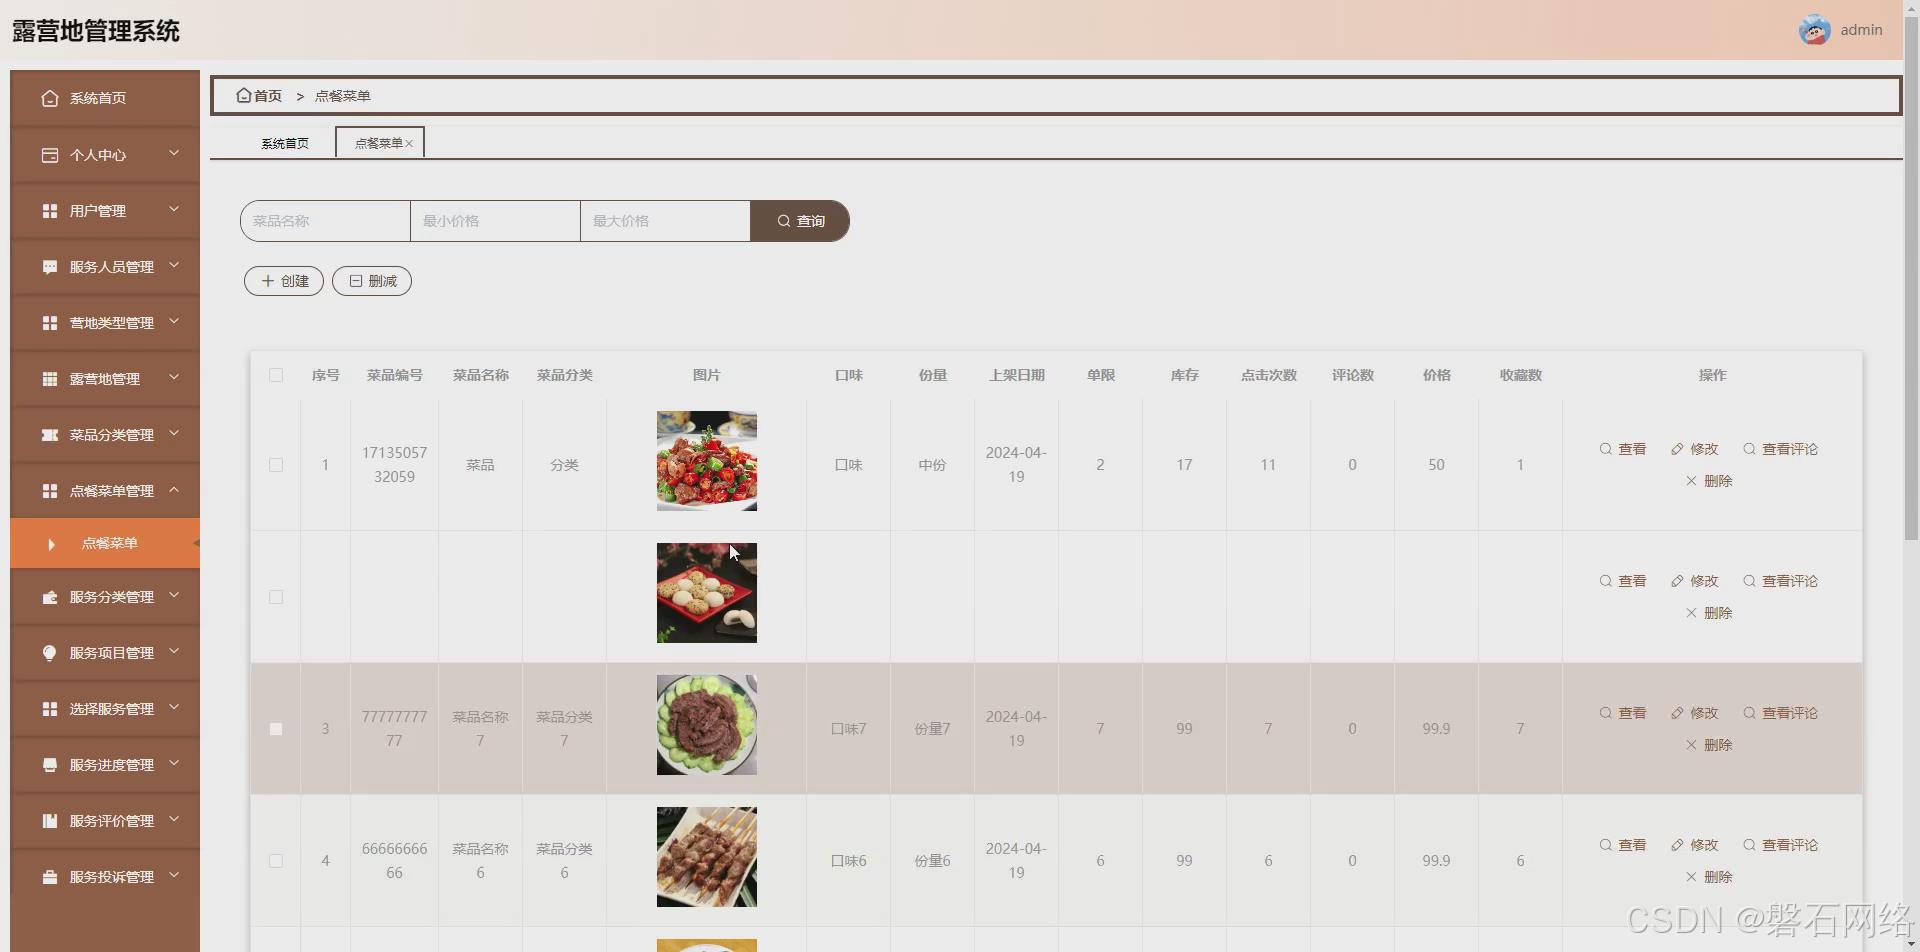Expand the 露营地管理 menu chevron
Viewport: 1920px width, 952px height.
click(x=174, y=377)
